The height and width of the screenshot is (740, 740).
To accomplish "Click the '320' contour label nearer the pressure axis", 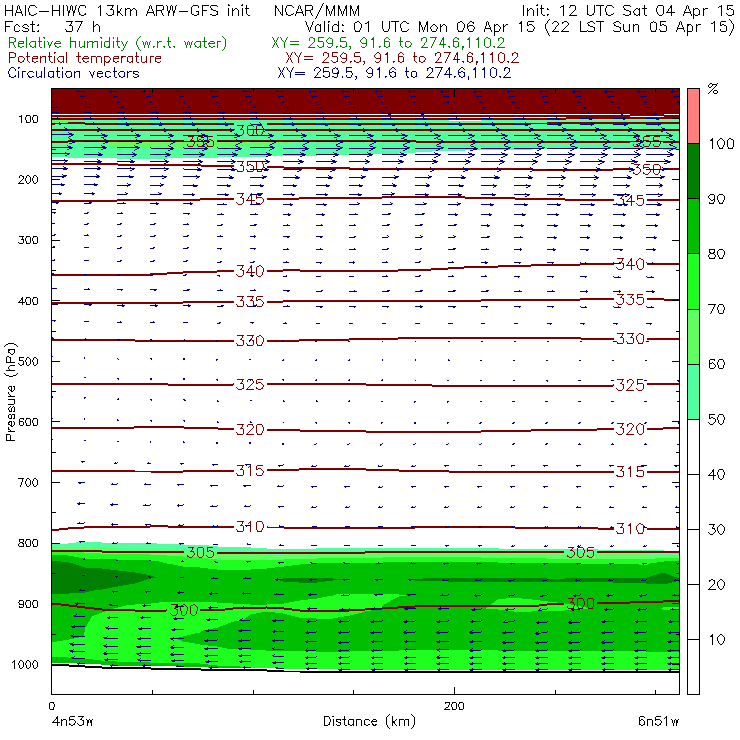I will pyautogui.click(x=250, y=429).
